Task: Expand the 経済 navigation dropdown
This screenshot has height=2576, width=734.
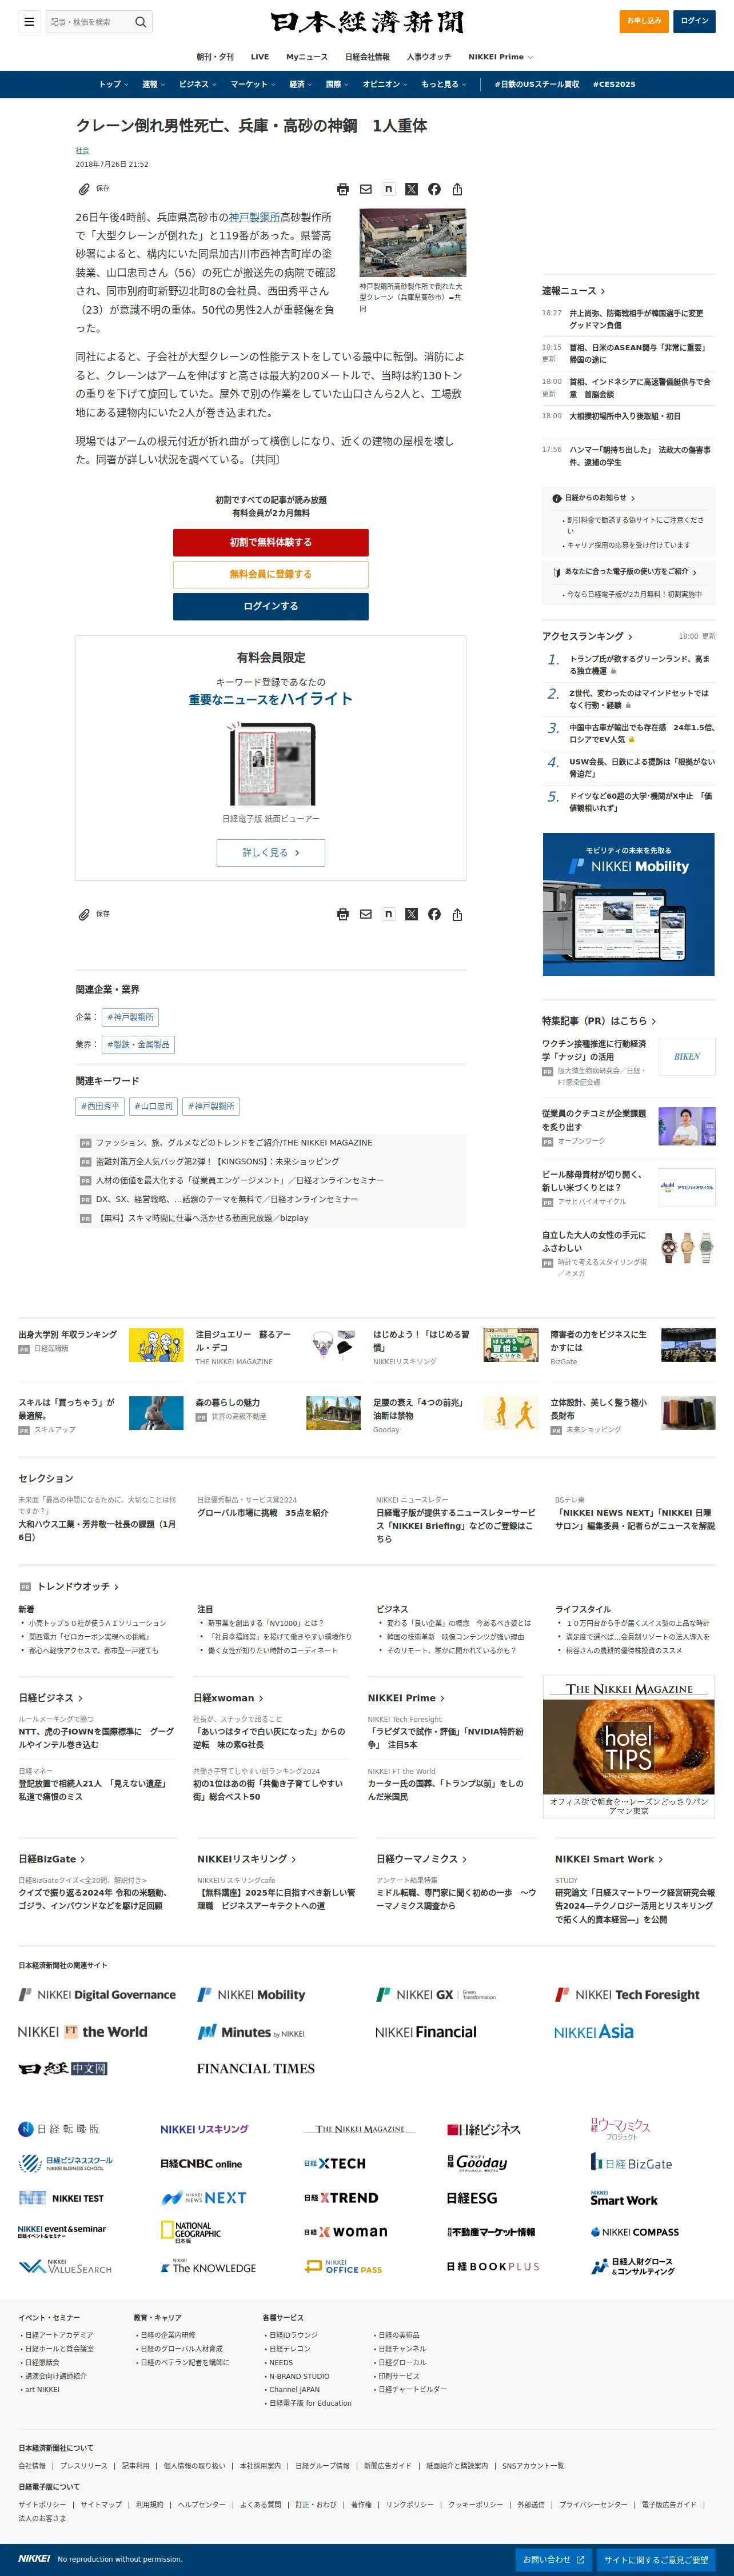Action: [301, 84]
